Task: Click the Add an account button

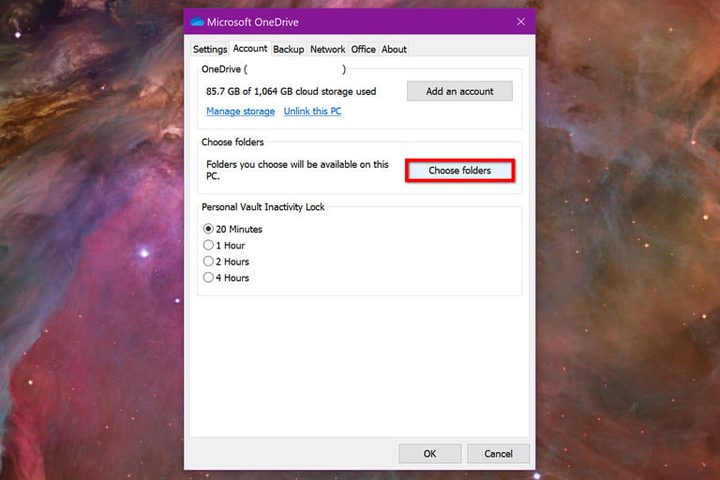Action: tap(460, 91)
